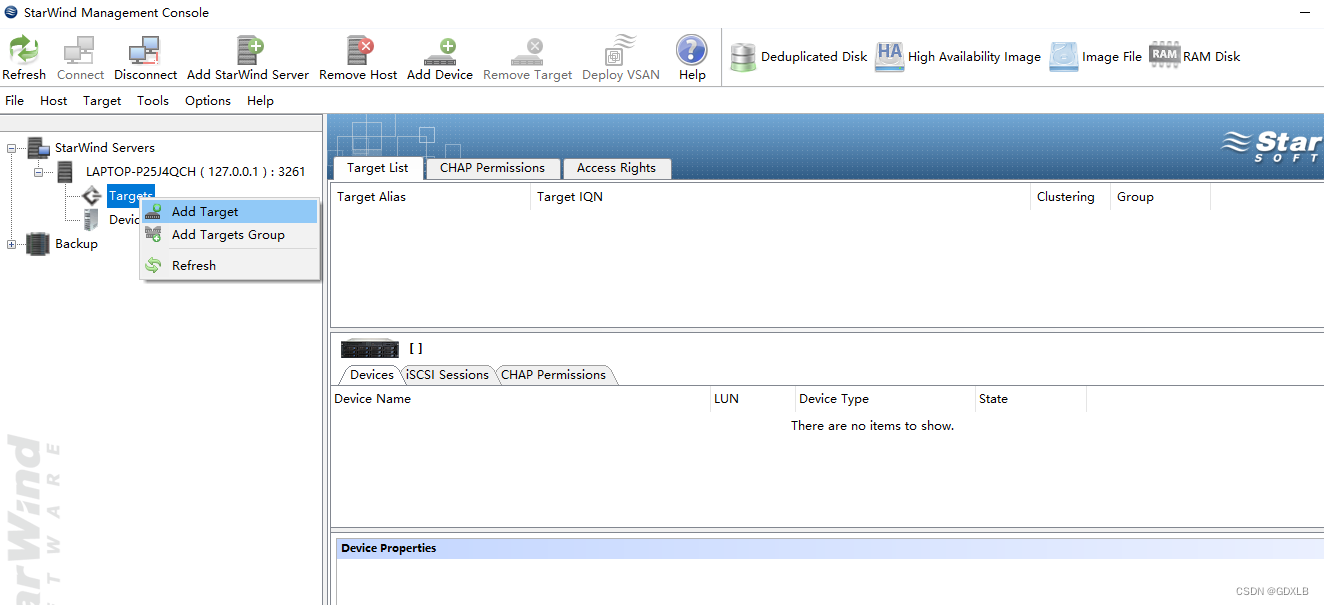Switch to the Devices tab

click(372, 375)
